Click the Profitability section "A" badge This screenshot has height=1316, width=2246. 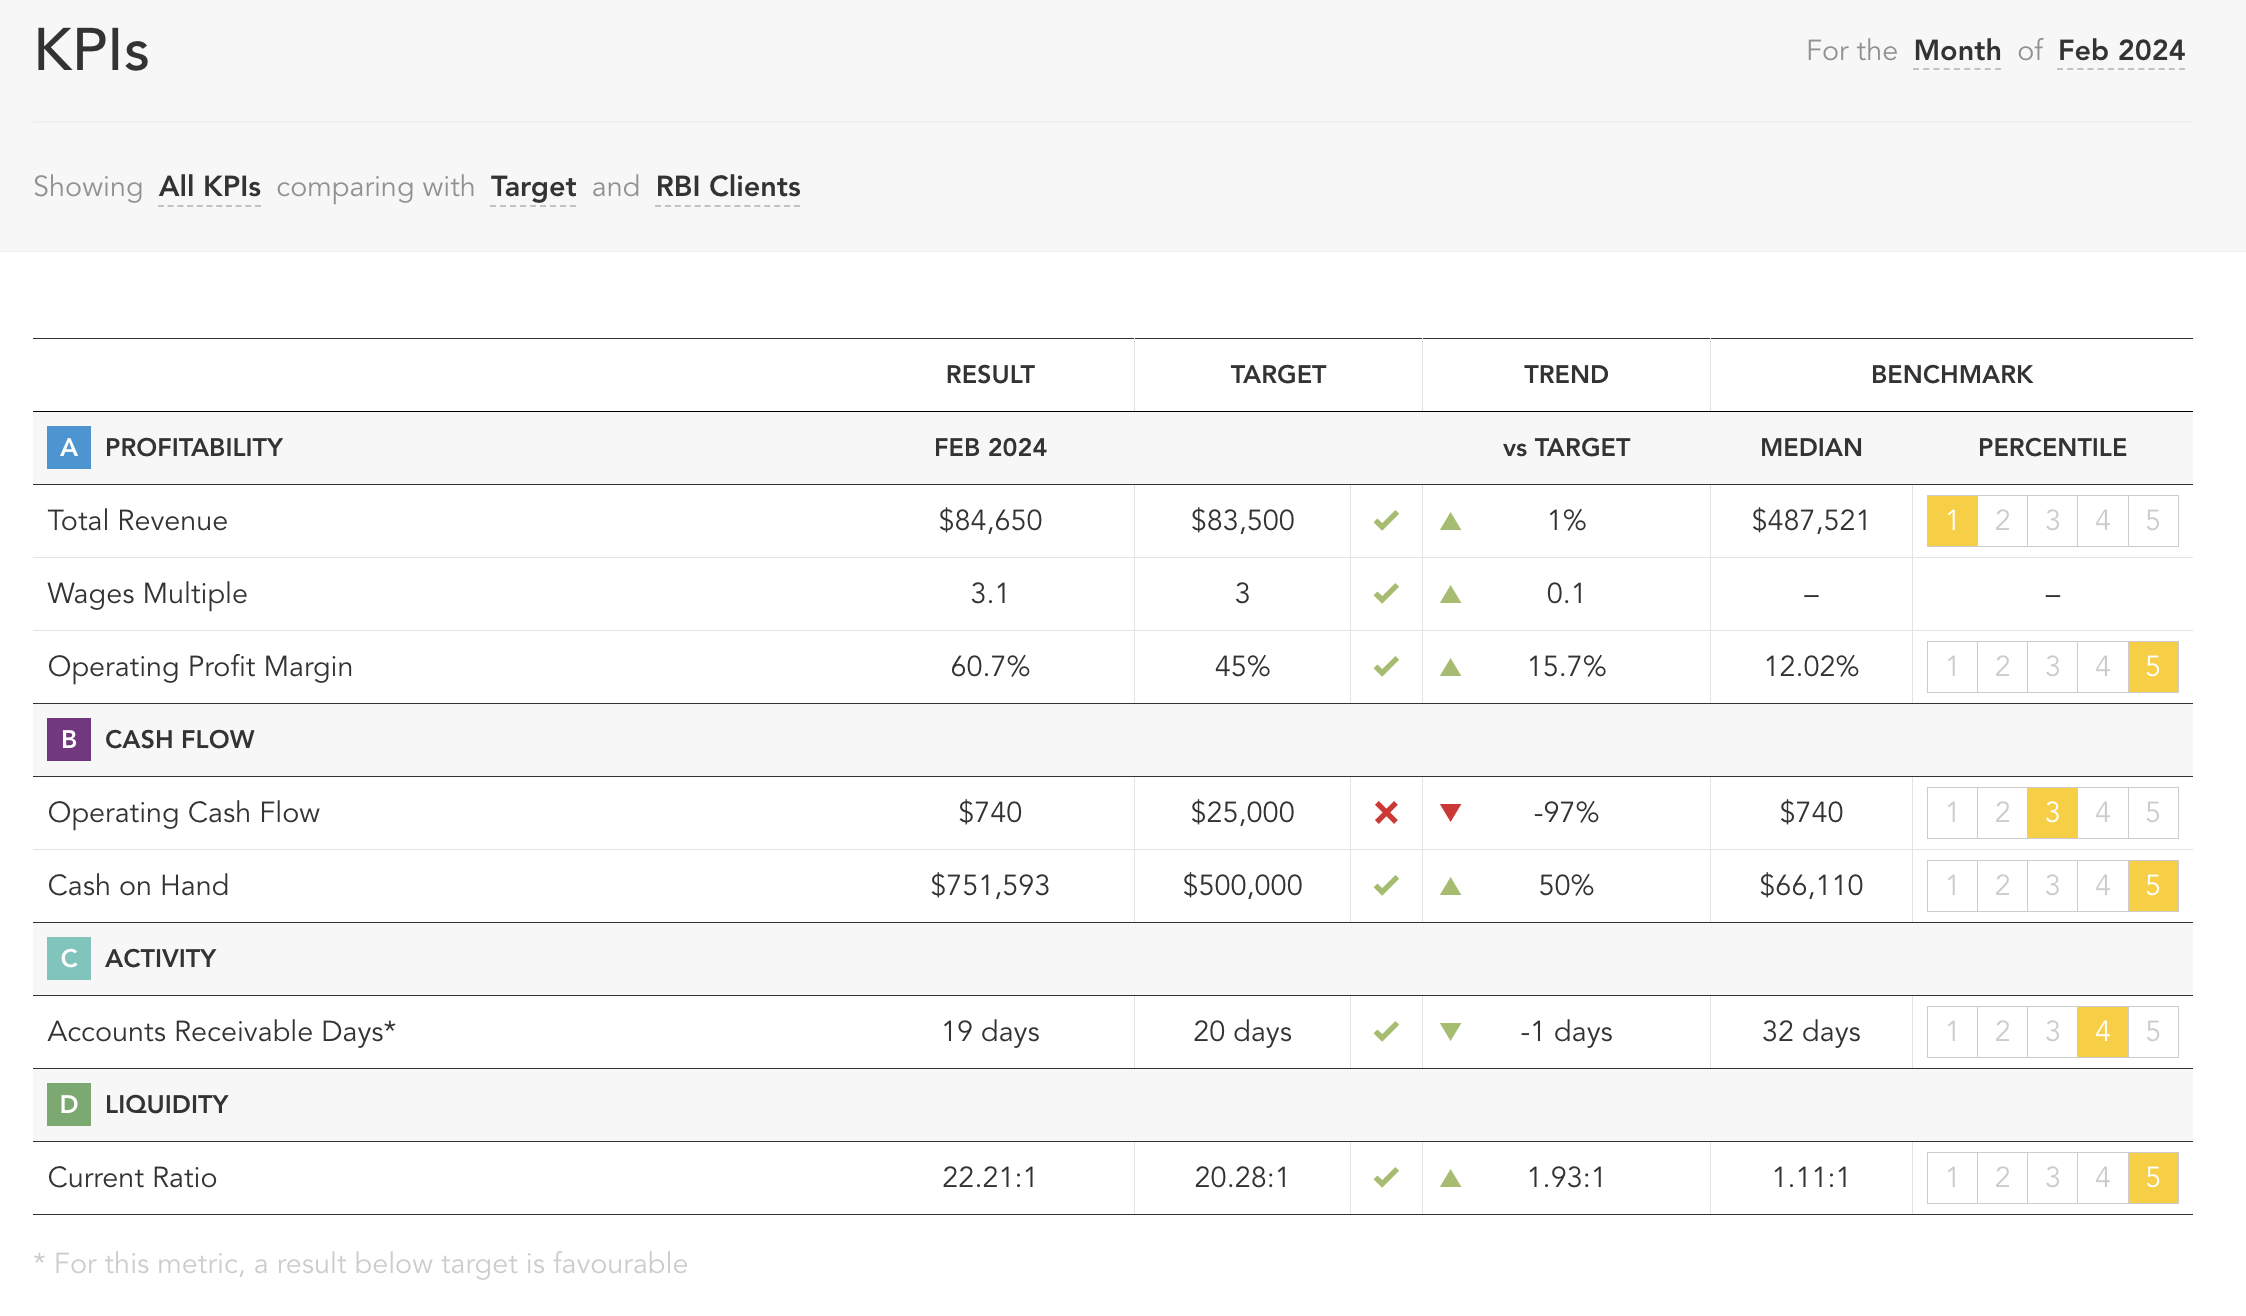point(68,448)
